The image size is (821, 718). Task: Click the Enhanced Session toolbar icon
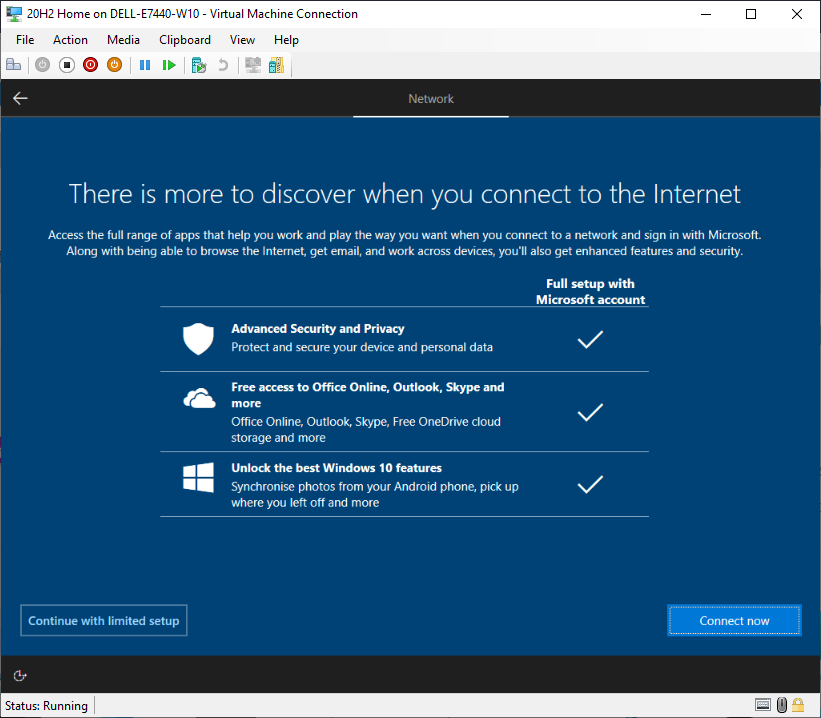point(253,65)
